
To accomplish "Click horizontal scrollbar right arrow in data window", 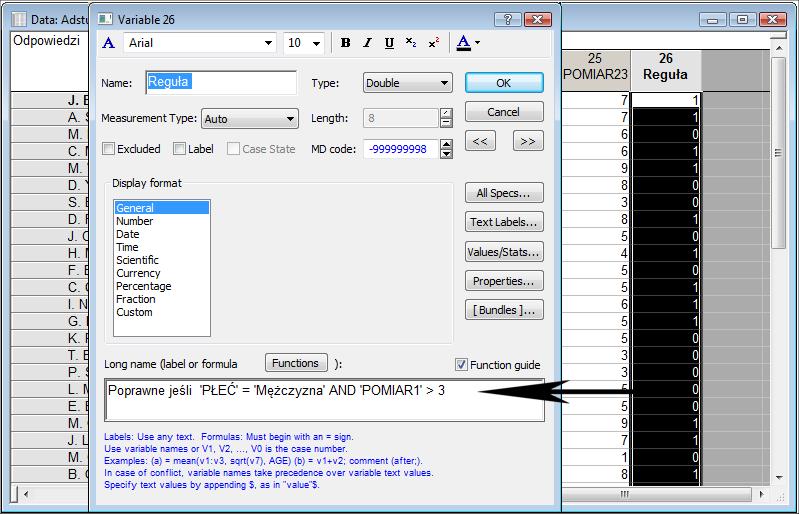I will point(761,494).
